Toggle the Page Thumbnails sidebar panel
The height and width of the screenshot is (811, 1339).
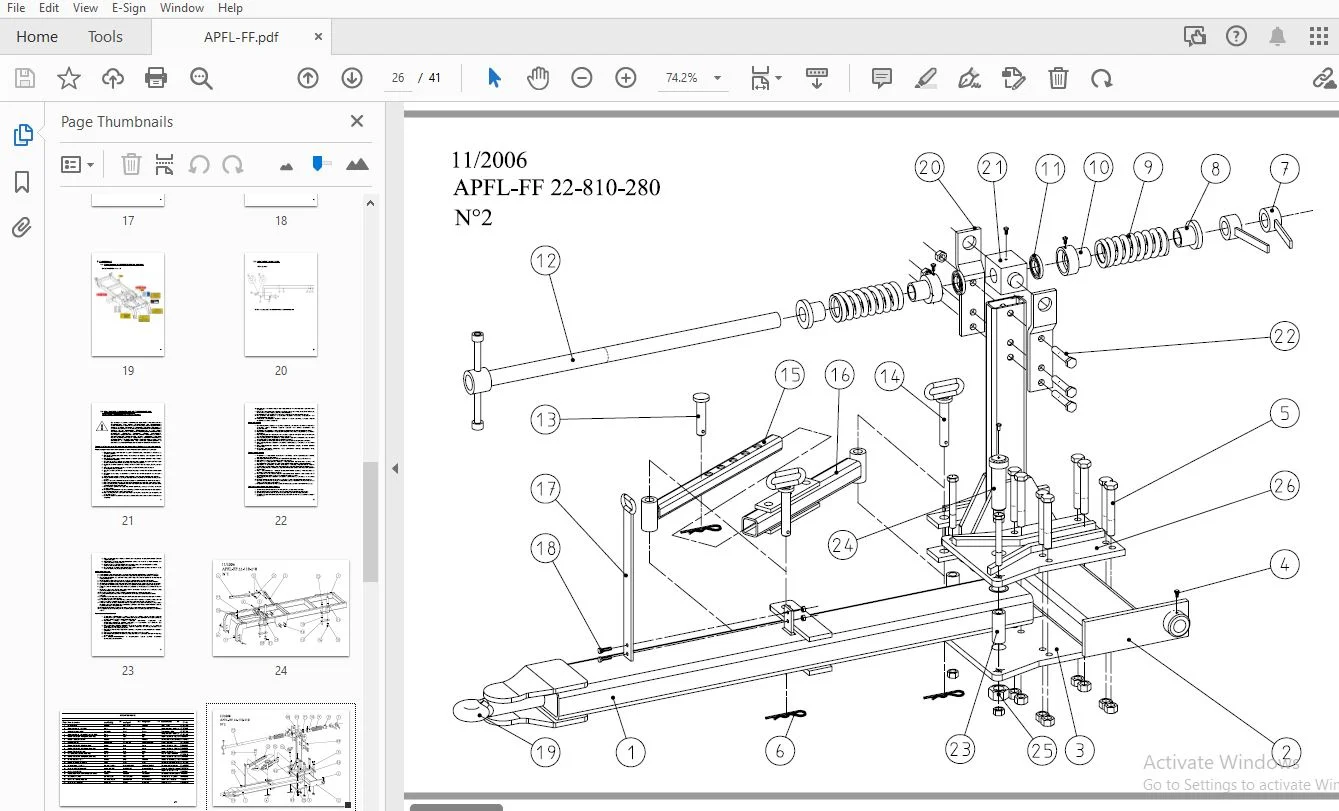pos(22,135)
